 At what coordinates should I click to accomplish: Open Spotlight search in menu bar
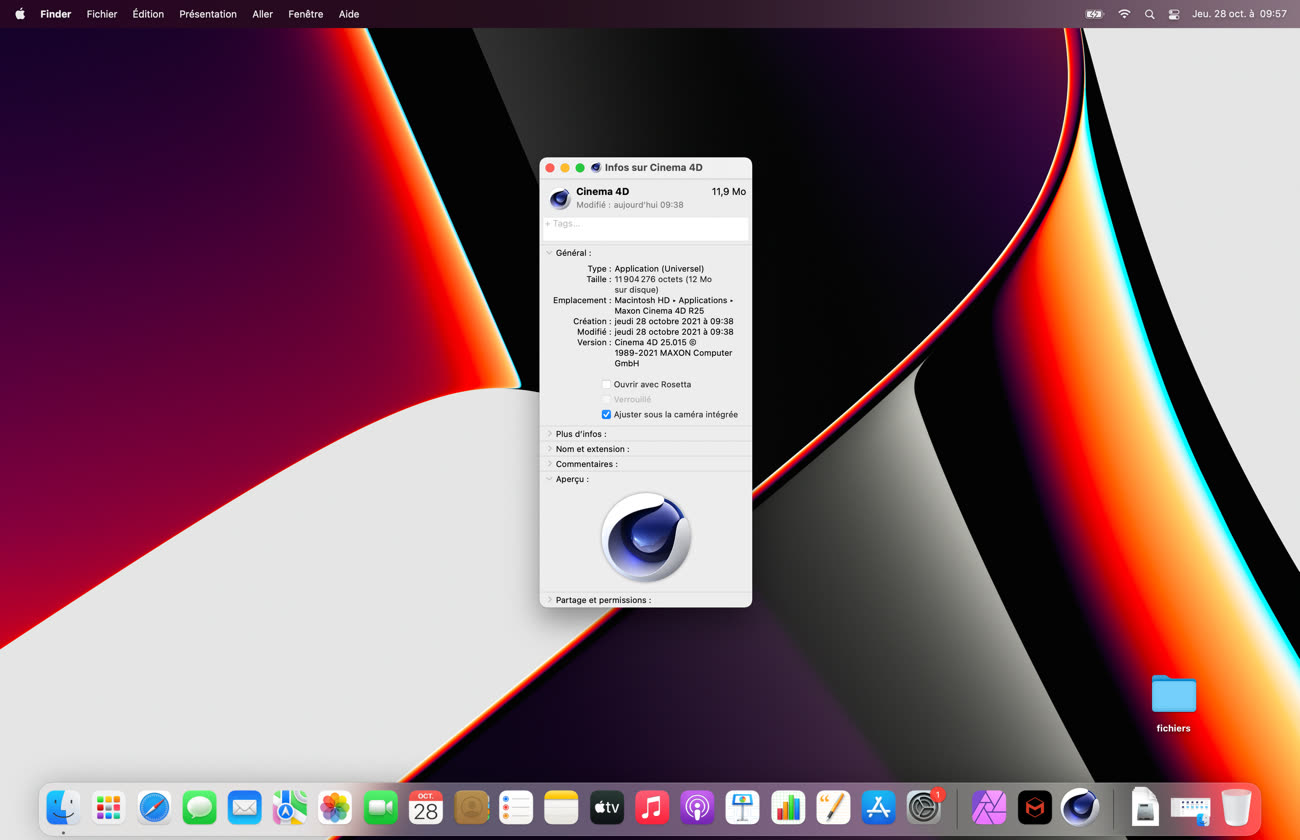click(1149, 14)
